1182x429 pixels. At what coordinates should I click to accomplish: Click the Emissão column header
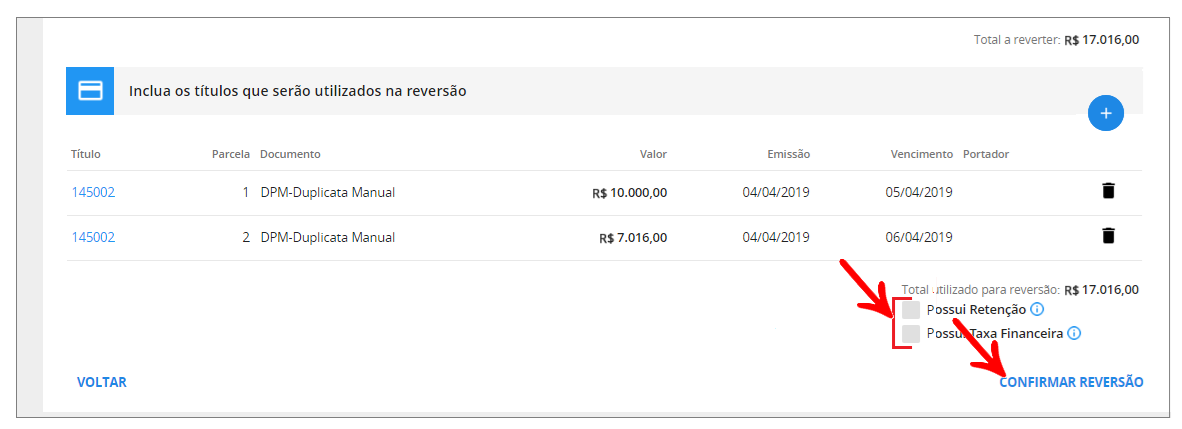pos(788,154)
